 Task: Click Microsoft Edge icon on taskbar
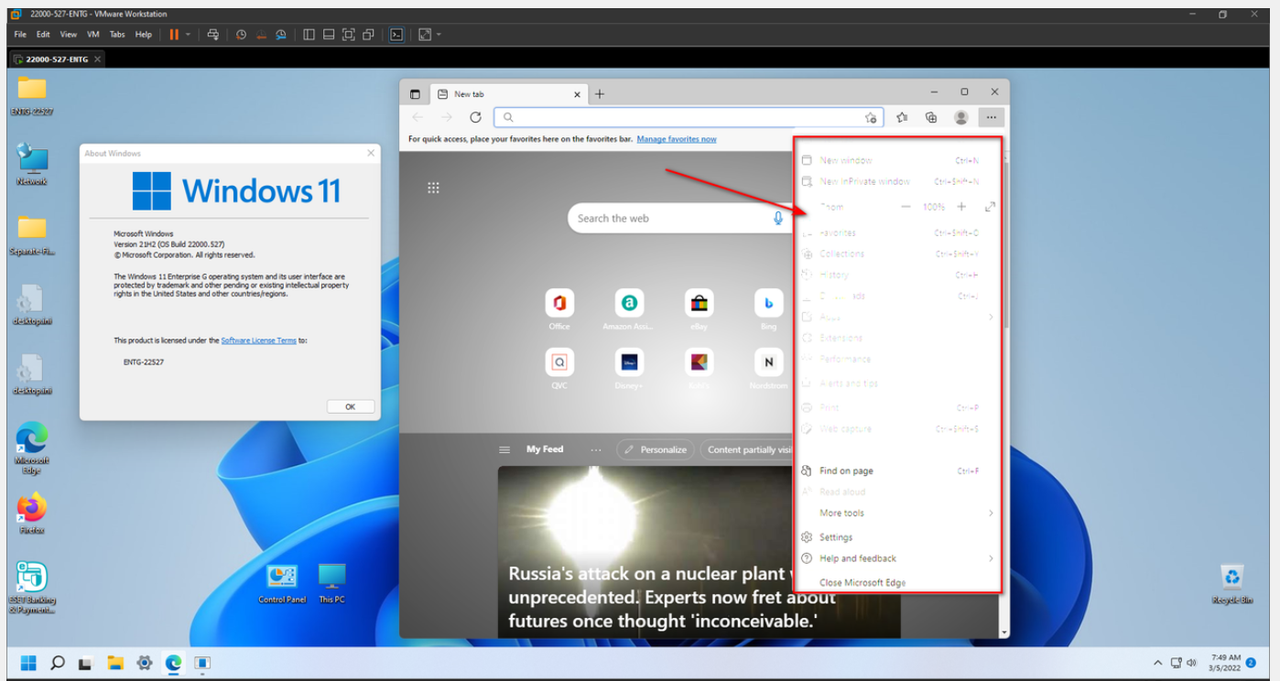(173, 662)
